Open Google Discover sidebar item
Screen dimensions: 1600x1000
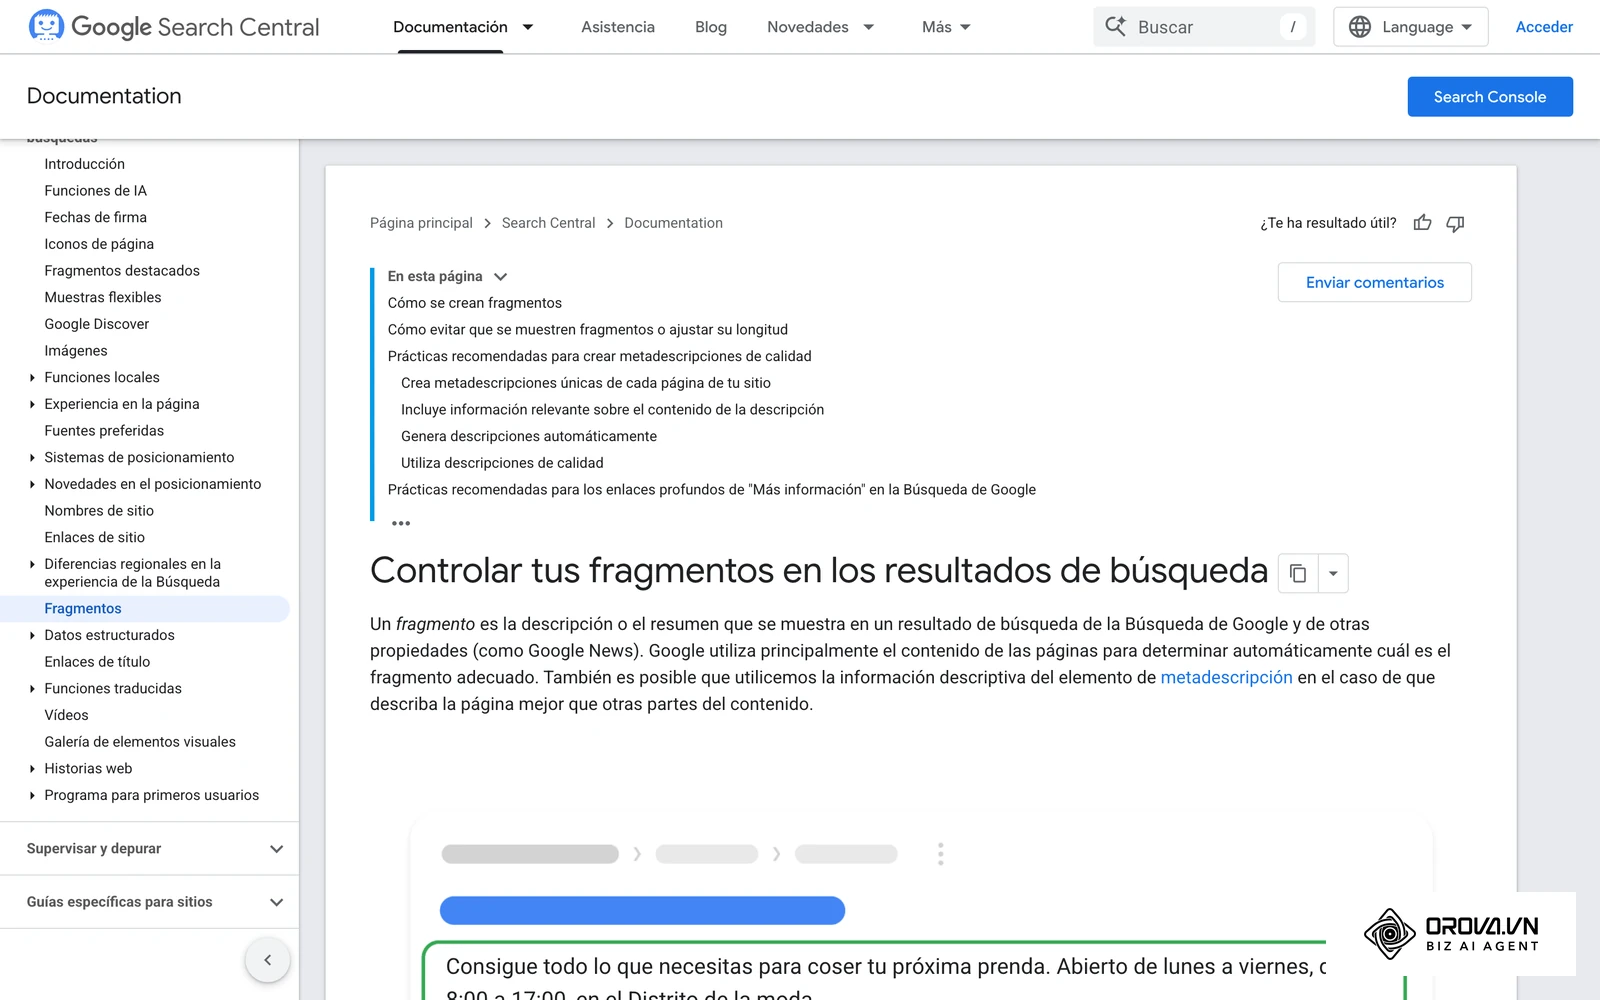click(x=97, y=324)
